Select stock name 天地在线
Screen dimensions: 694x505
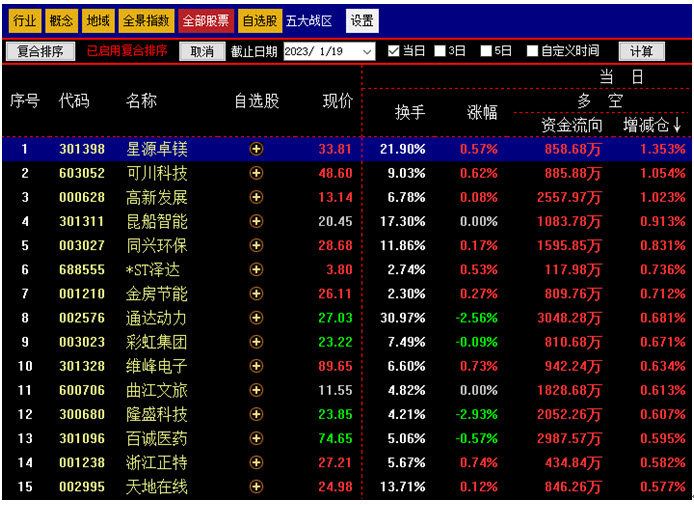[x=157, y=486]
